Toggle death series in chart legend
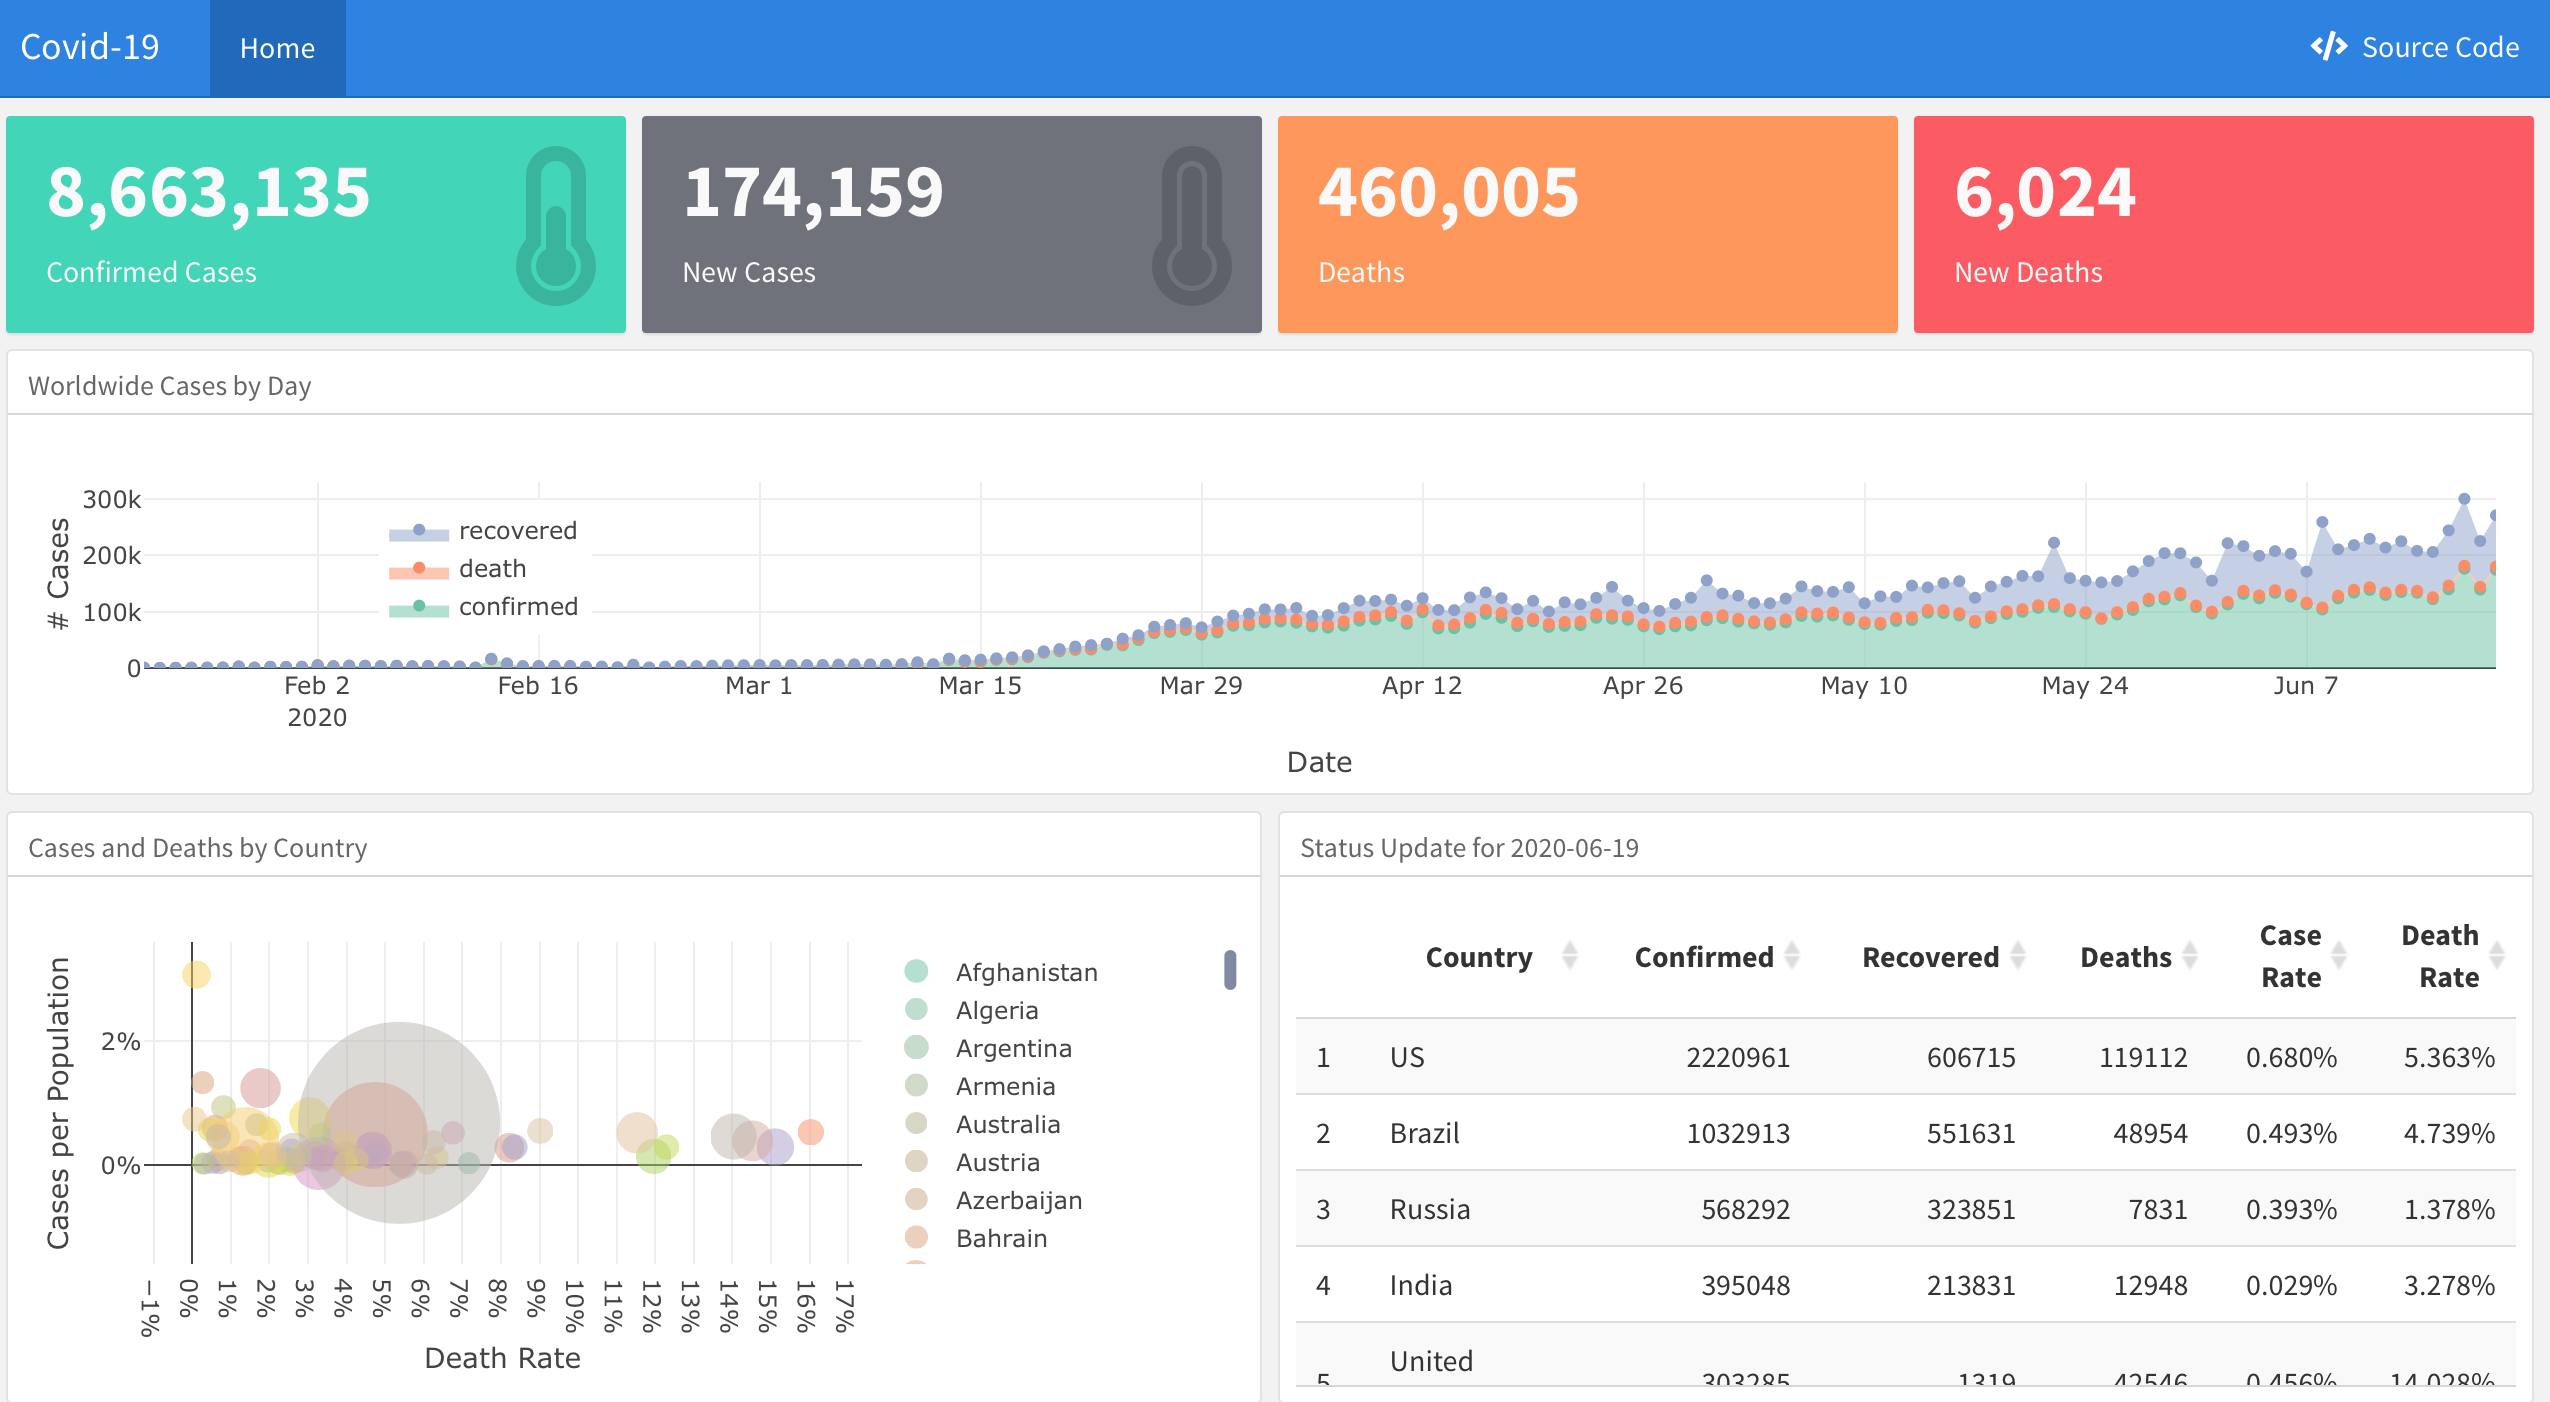Viewport: 2550px width, 1402px height. point(492,568)
